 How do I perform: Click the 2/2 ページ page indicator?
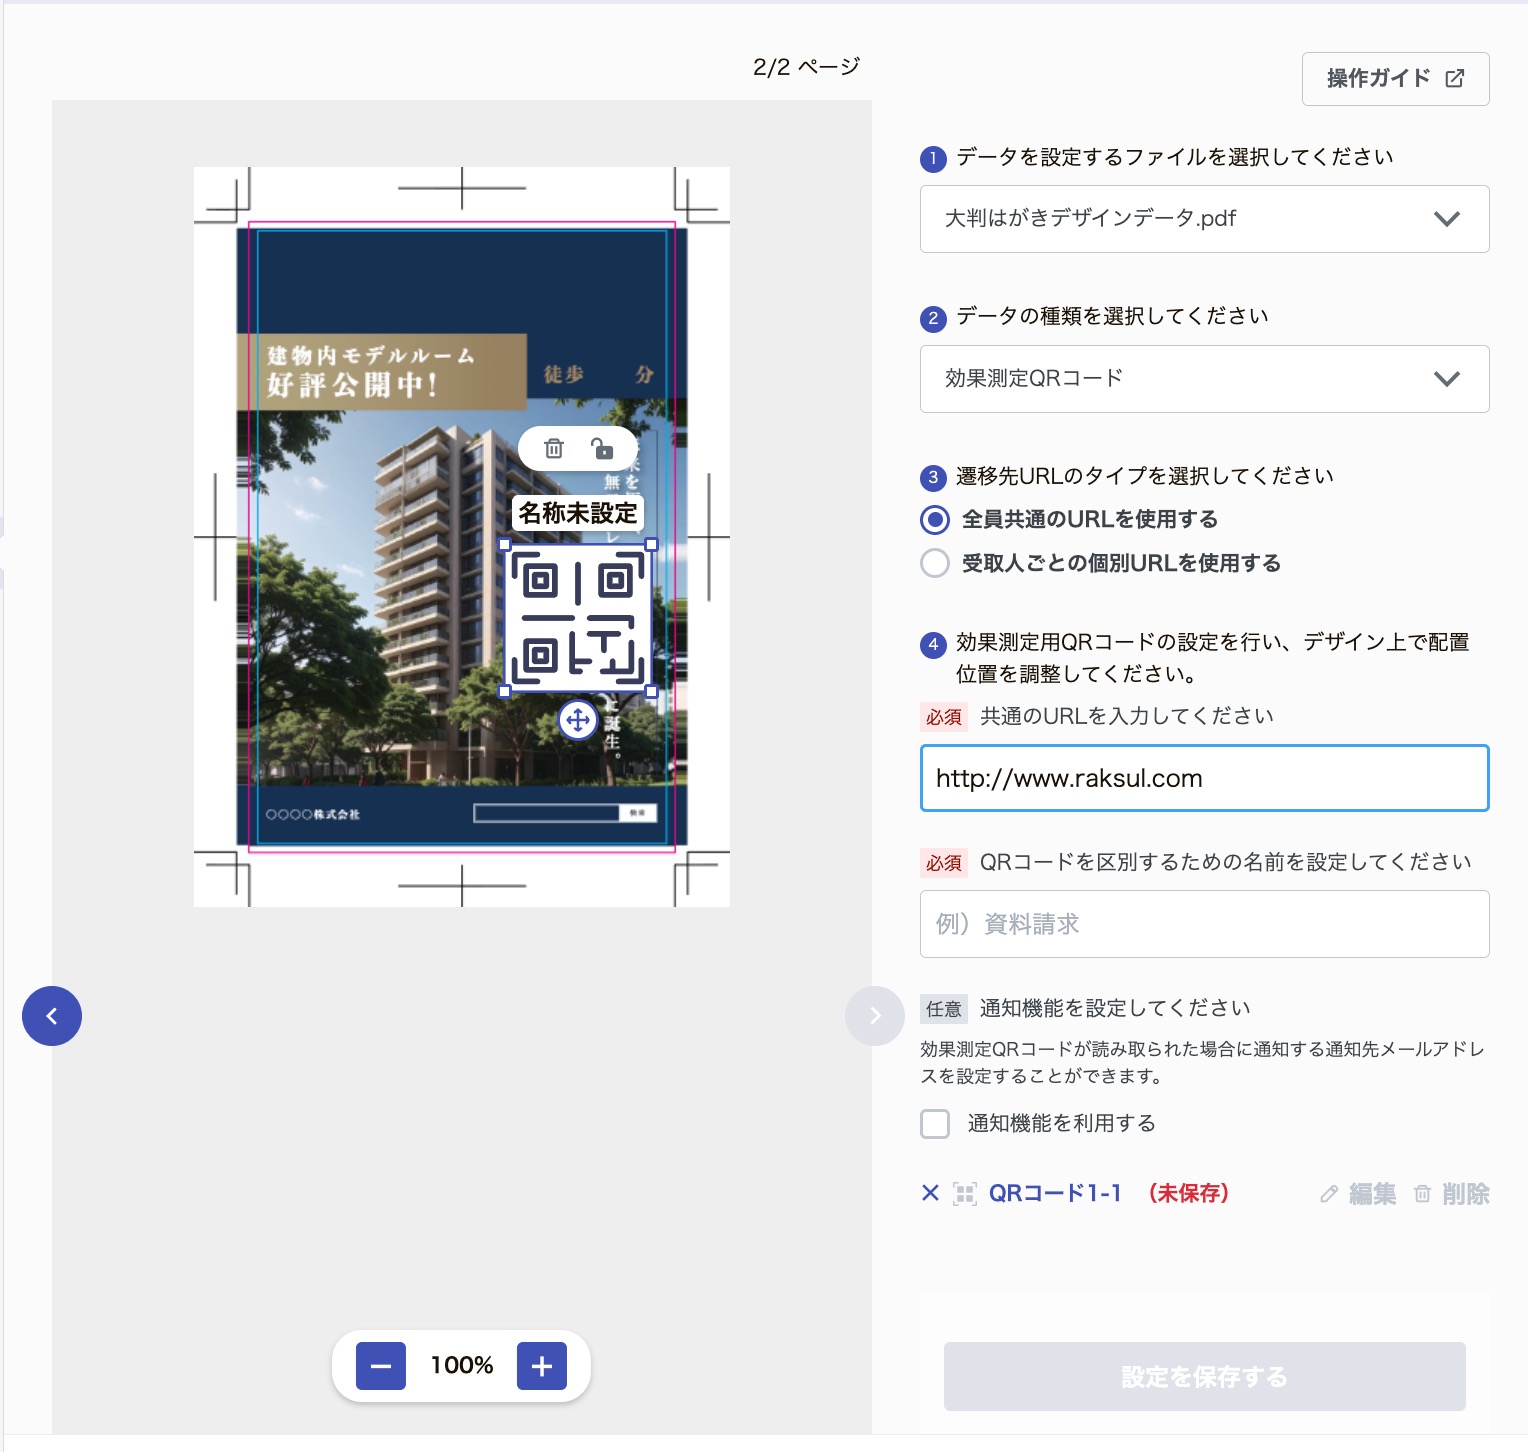coord(806,67)
